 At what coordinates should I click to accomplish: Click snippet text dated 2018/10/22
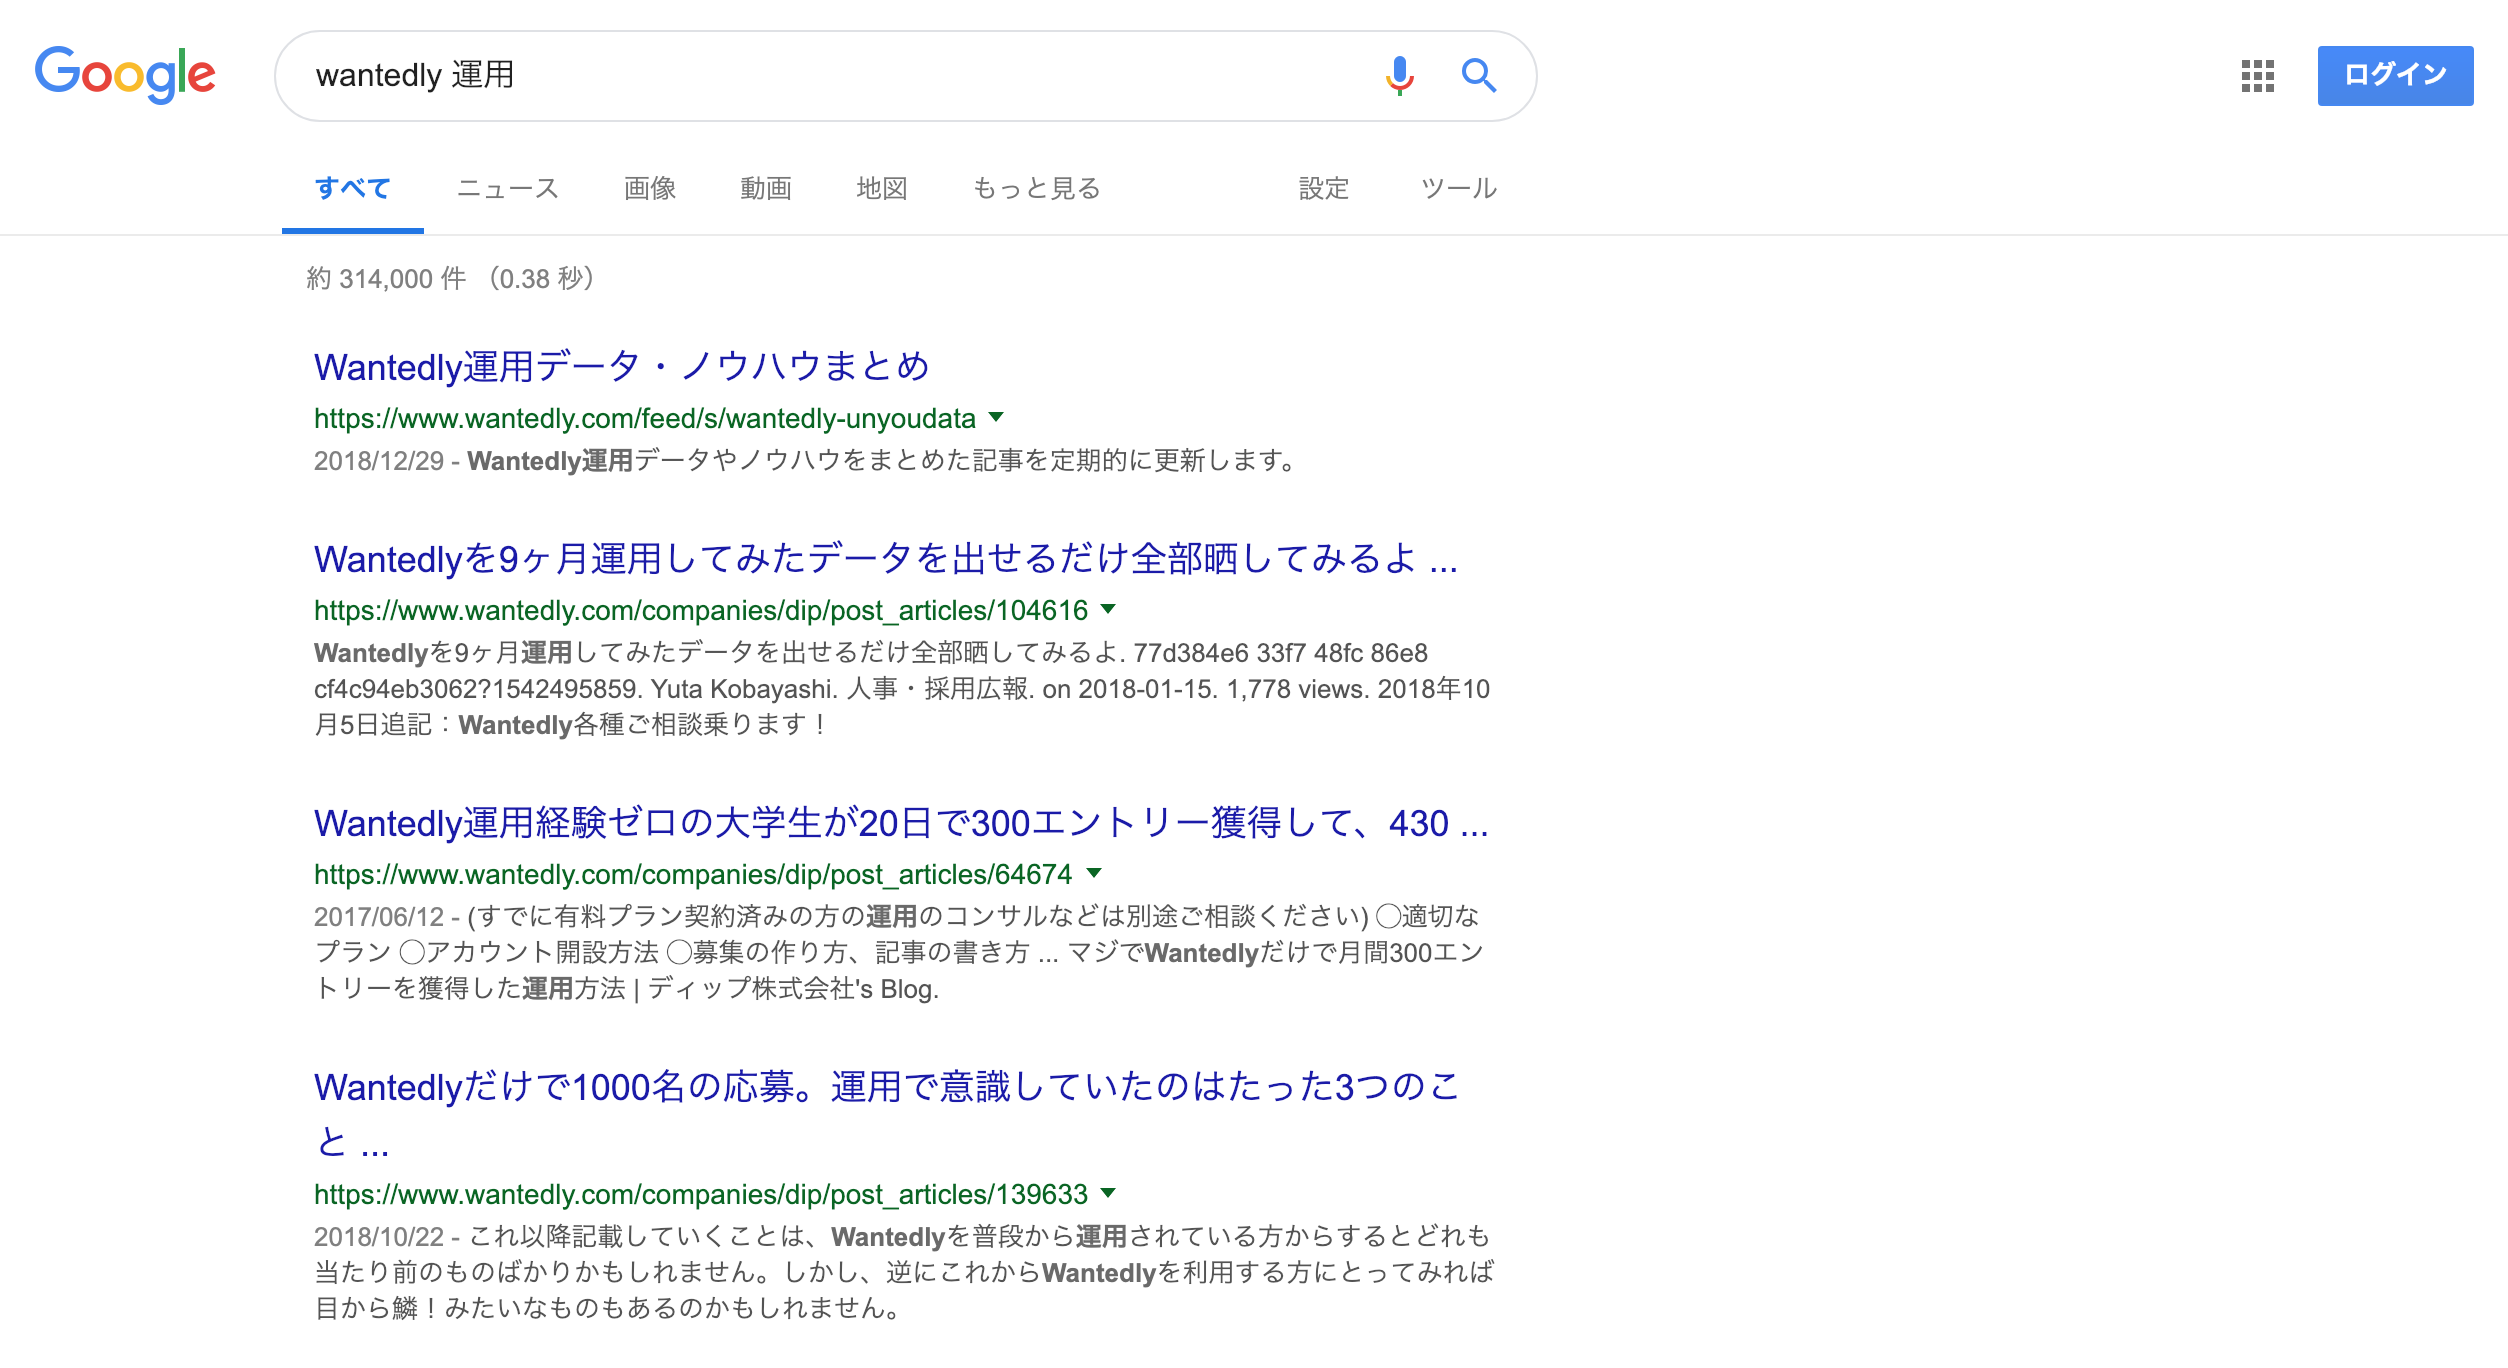point(904,1272)
